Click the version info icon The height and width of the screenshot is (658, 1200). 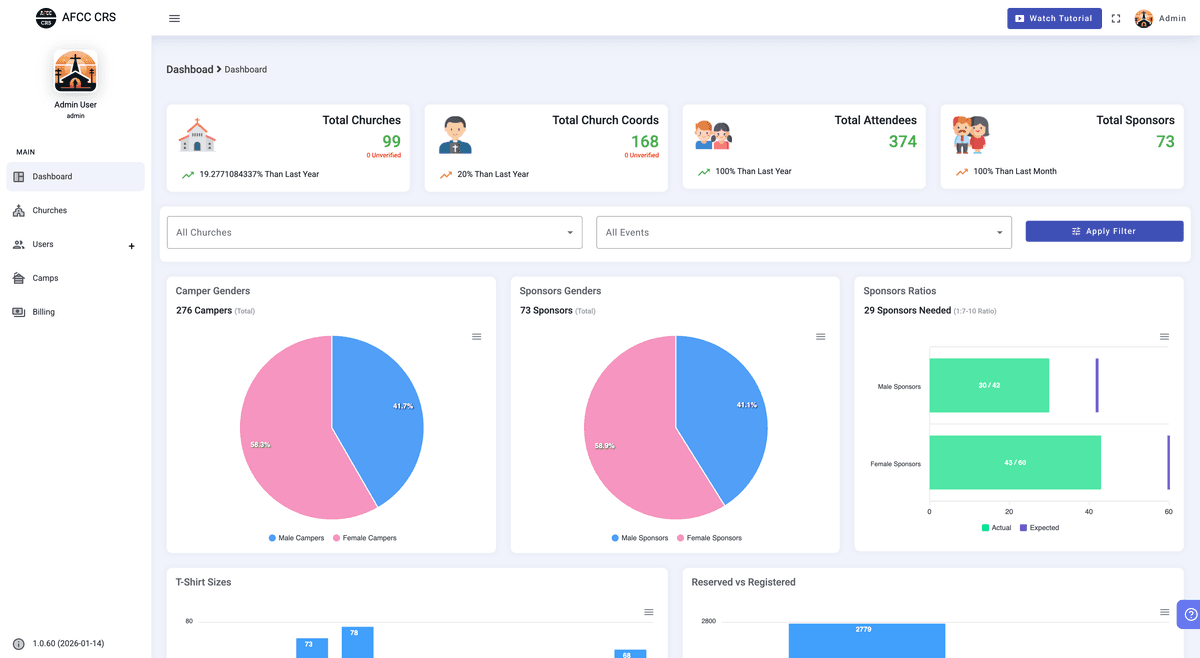(18, 644)
